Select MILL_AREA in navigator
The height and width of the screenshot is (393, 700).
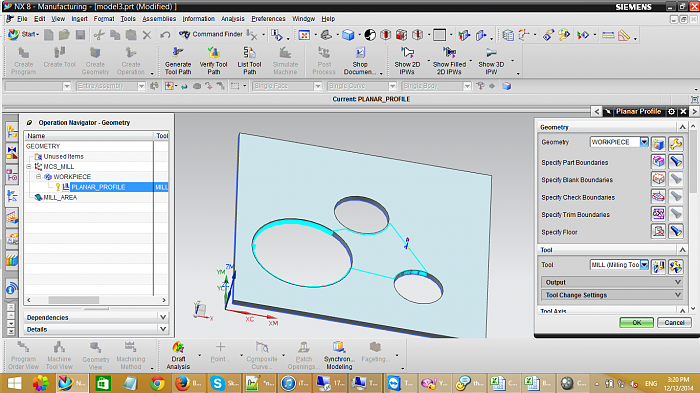pyautogui.click(x=60, y=197)
